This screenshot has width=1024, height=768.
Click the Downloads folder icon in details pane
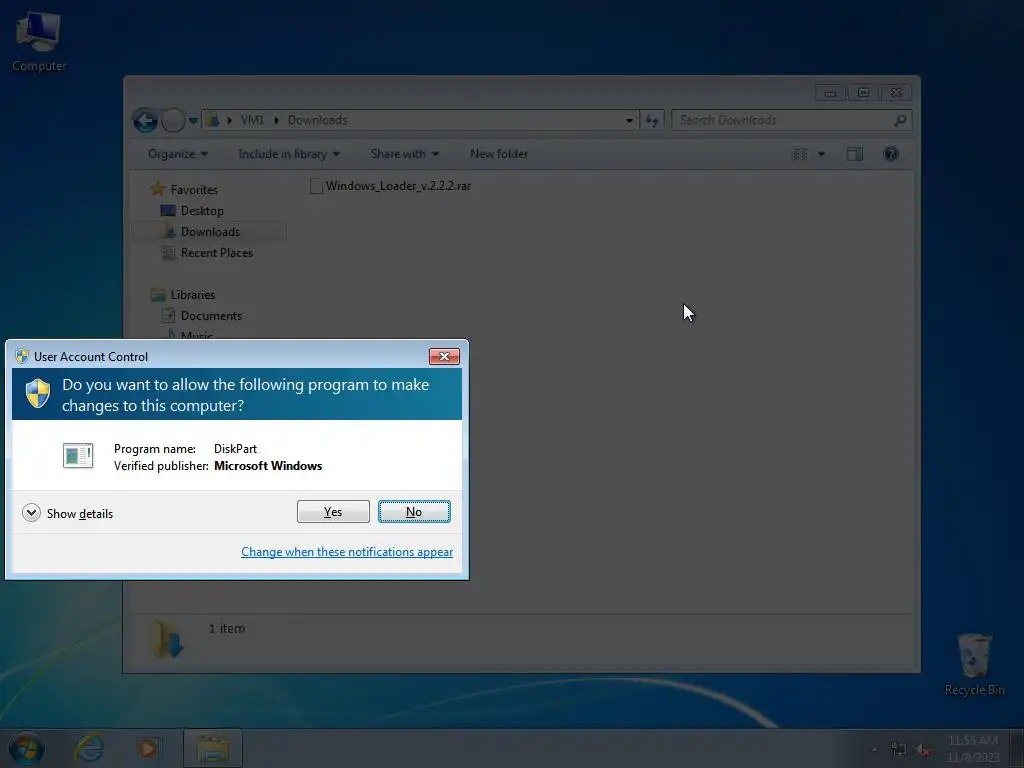[x=167, y=639]
